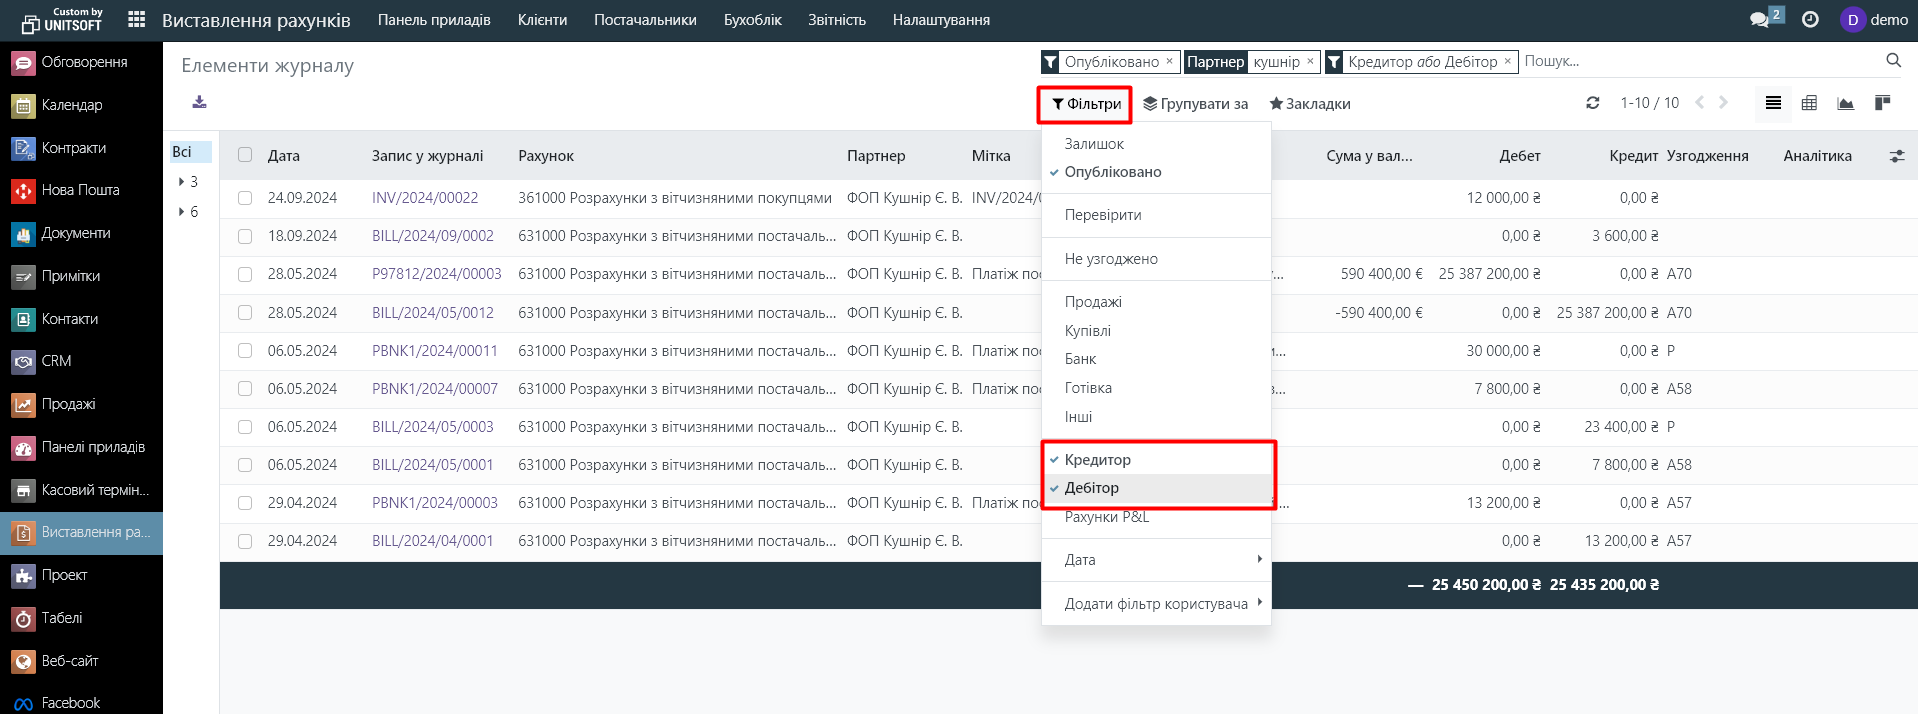
Task: Refresh the list with reload icon
Action: (x=1593, y=103)
